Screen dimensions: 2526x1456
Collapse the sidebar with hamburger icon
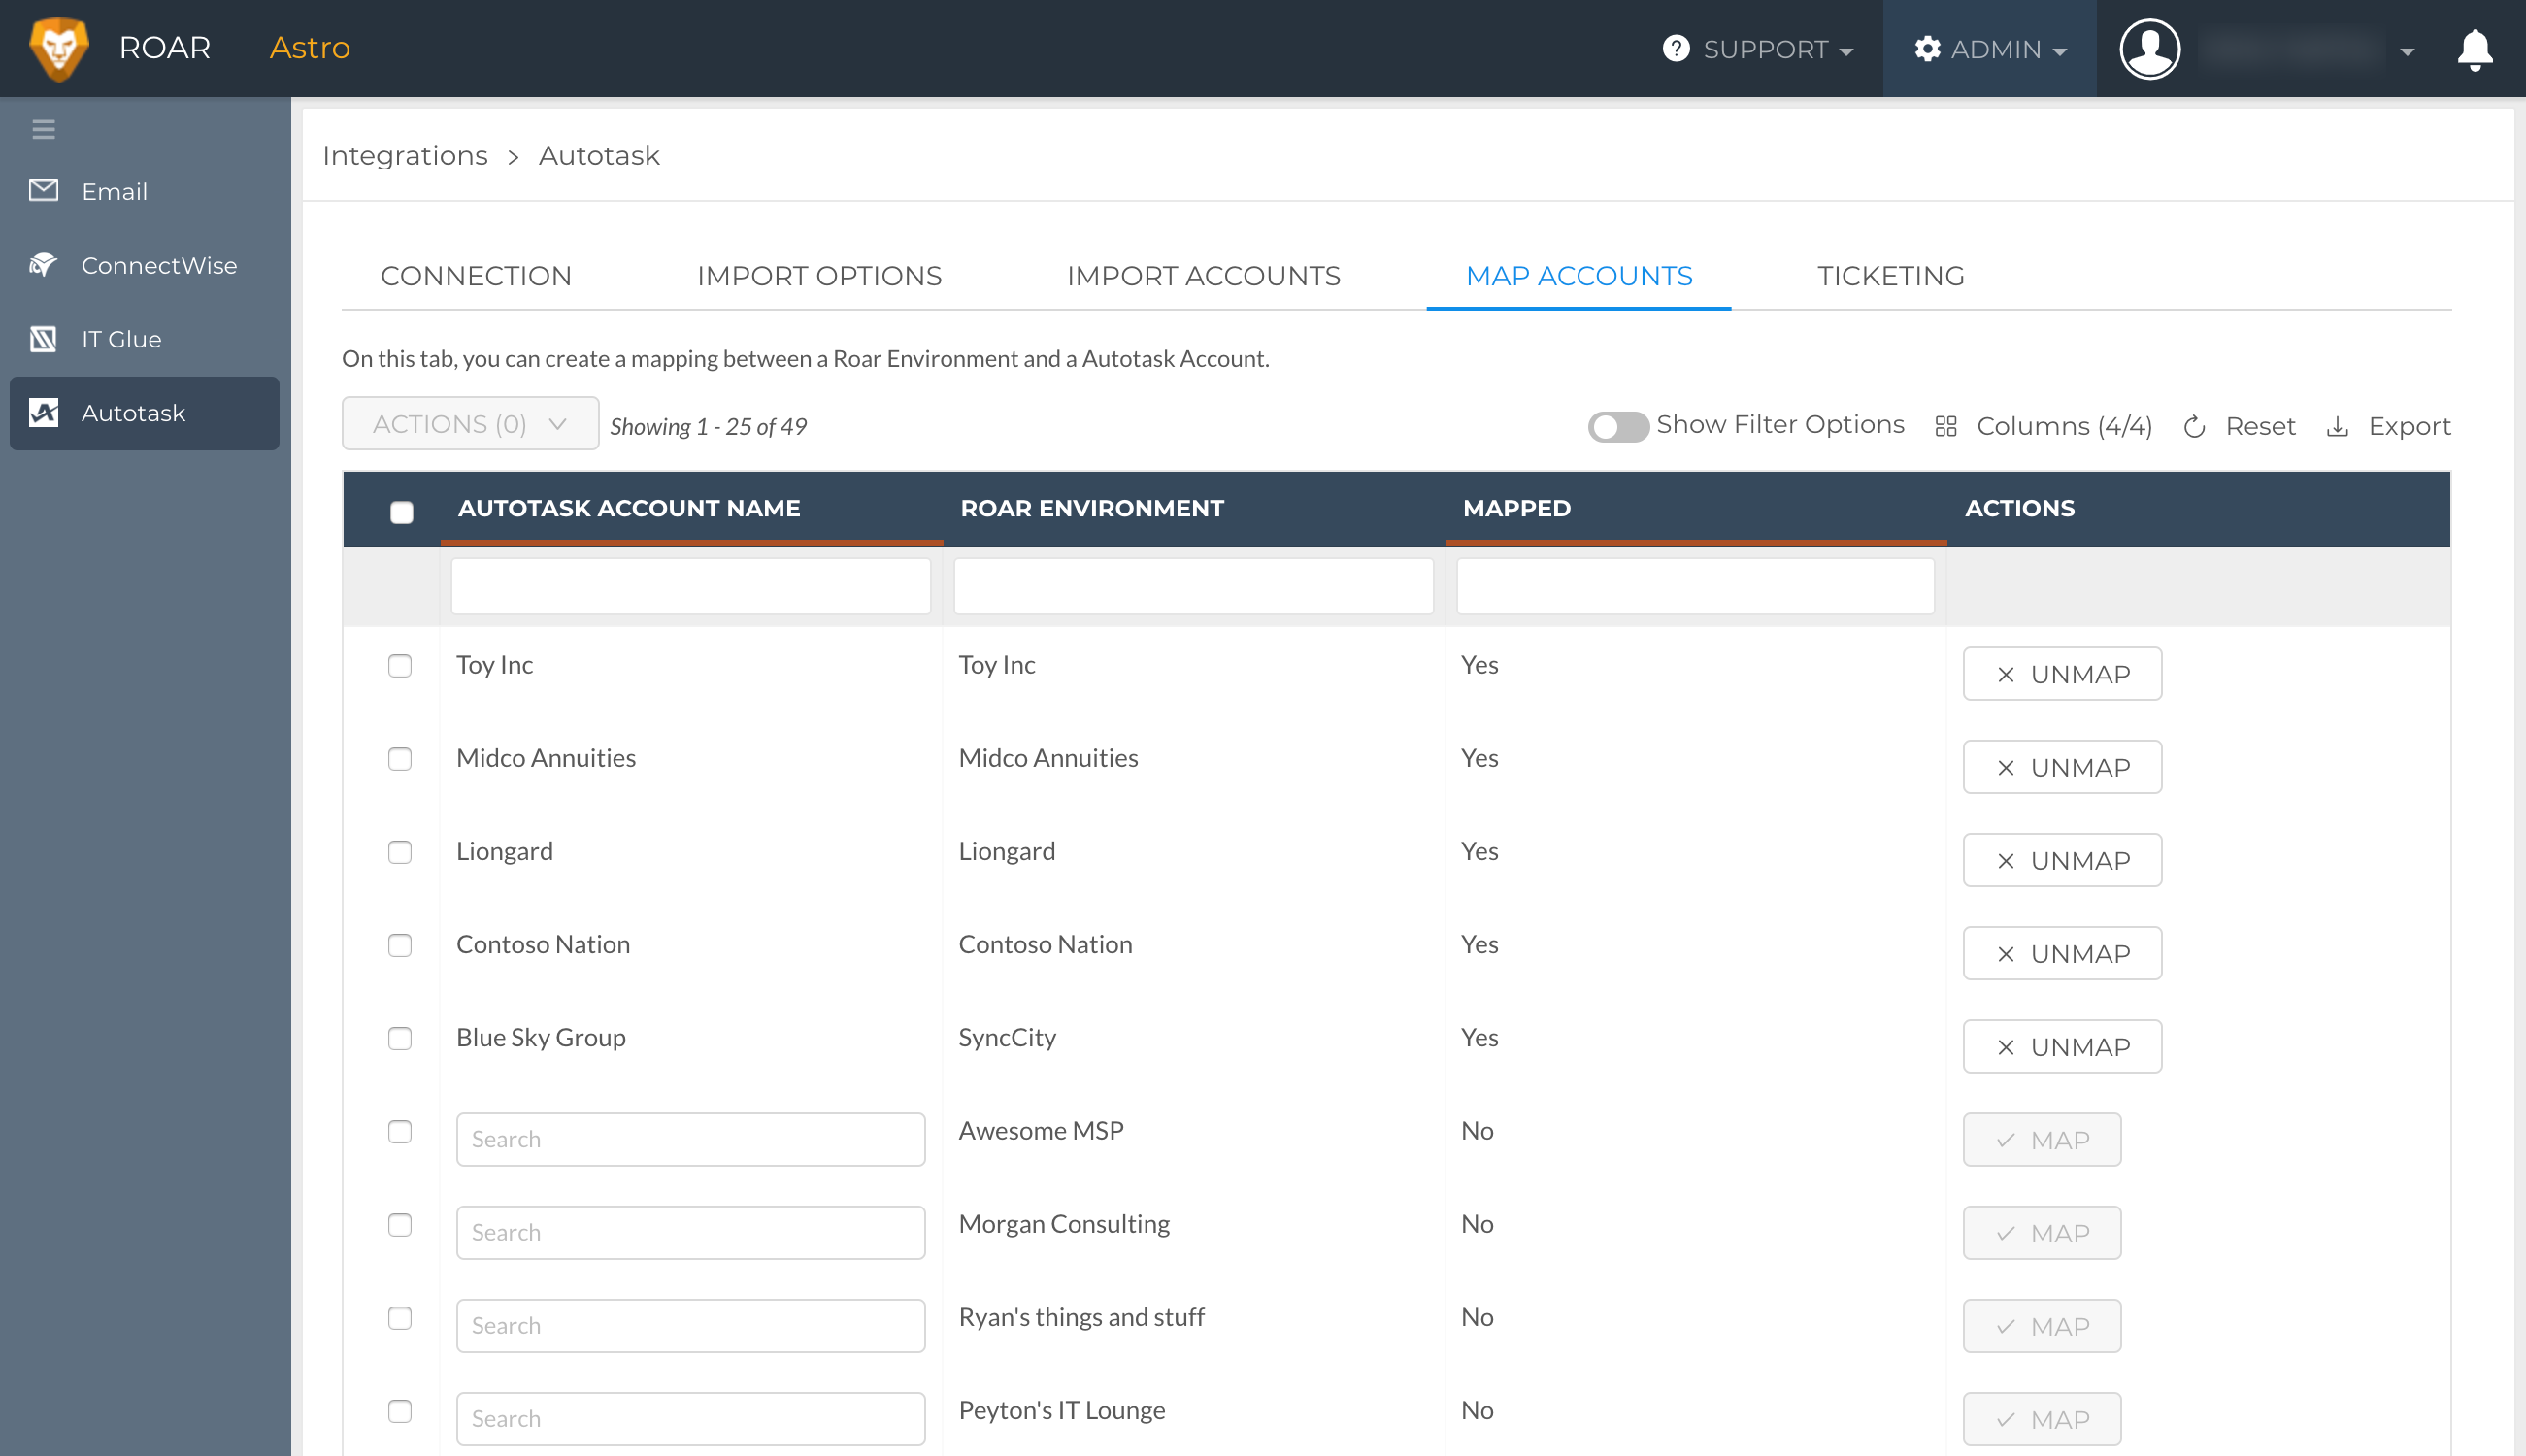coord(43,128)
